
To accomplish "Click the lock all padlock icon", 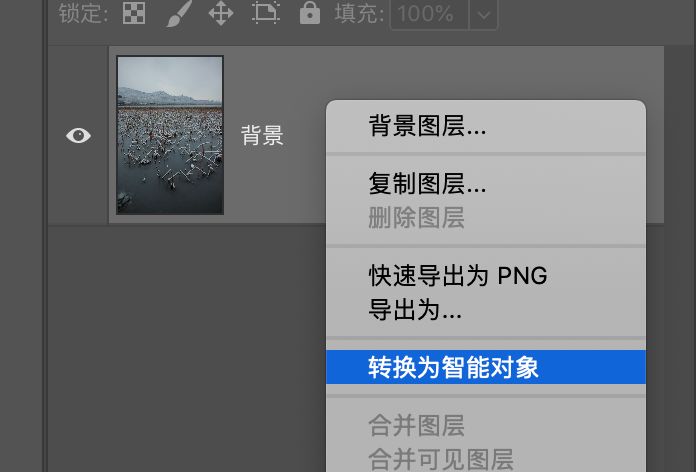I will coord(310,12).
